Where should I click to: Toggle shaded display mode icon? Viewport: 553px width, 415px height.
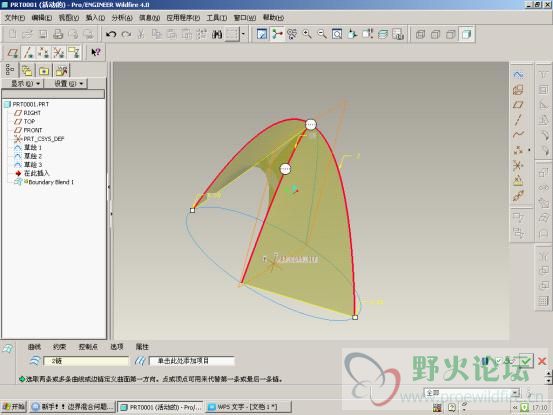pos(467,34)
